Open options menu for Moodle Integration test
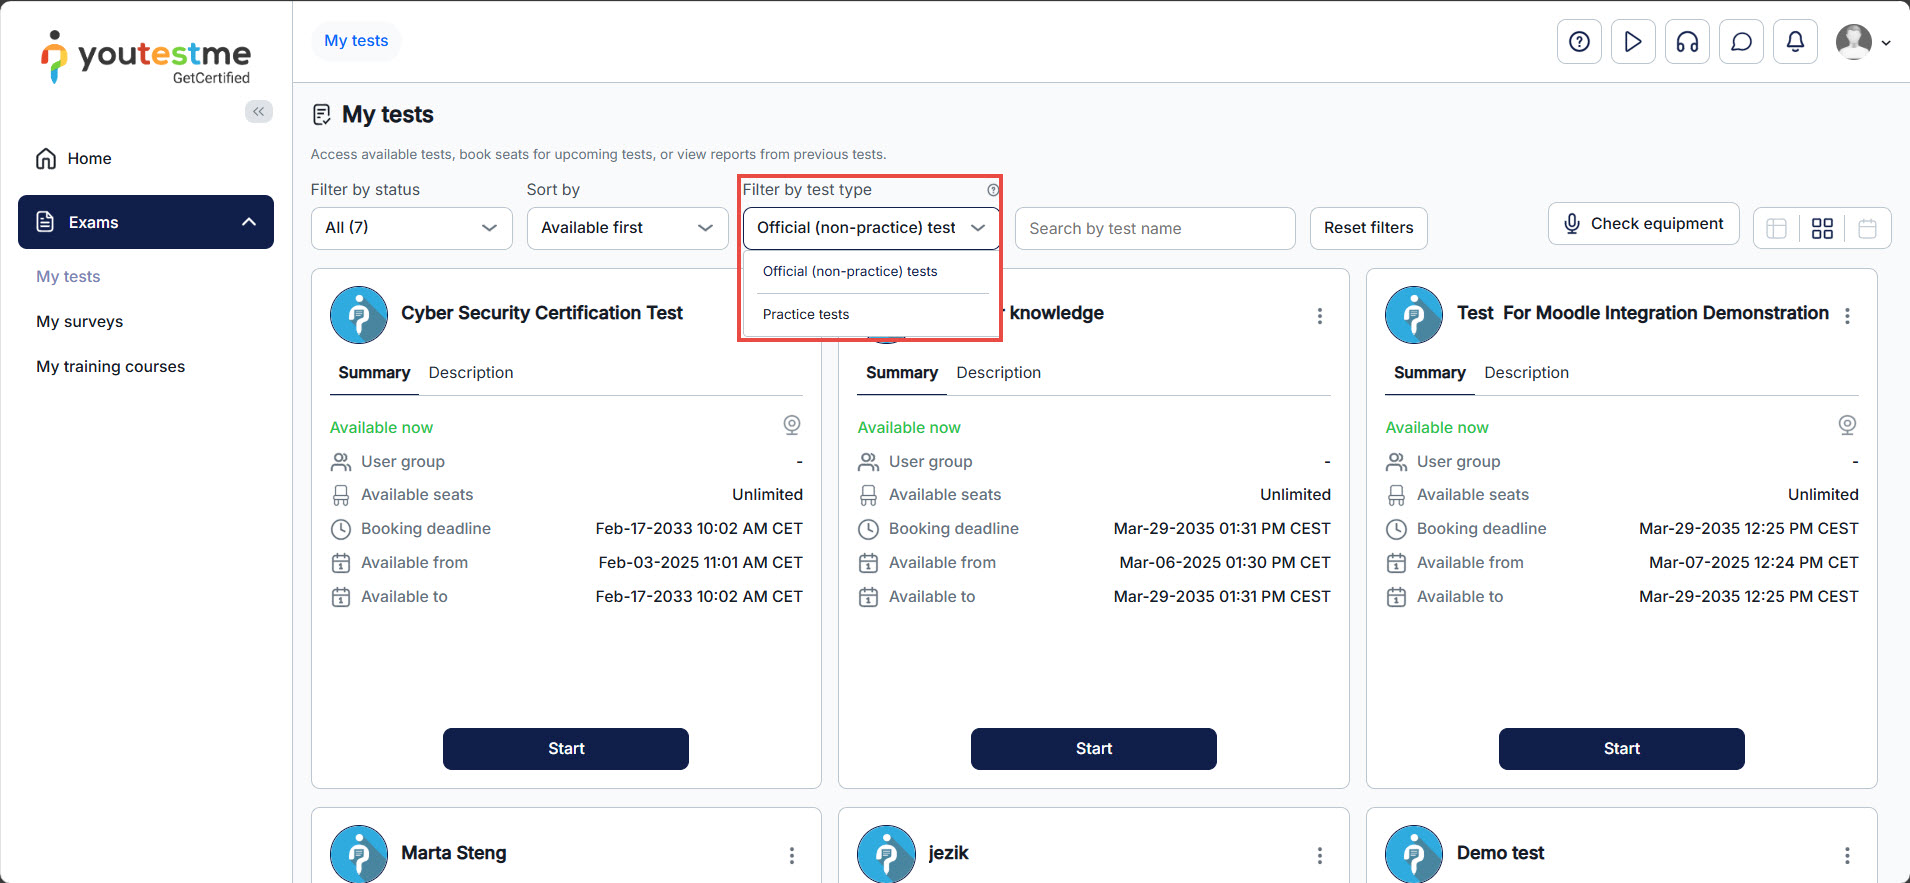1910x883 pixels. [1847, 316]
